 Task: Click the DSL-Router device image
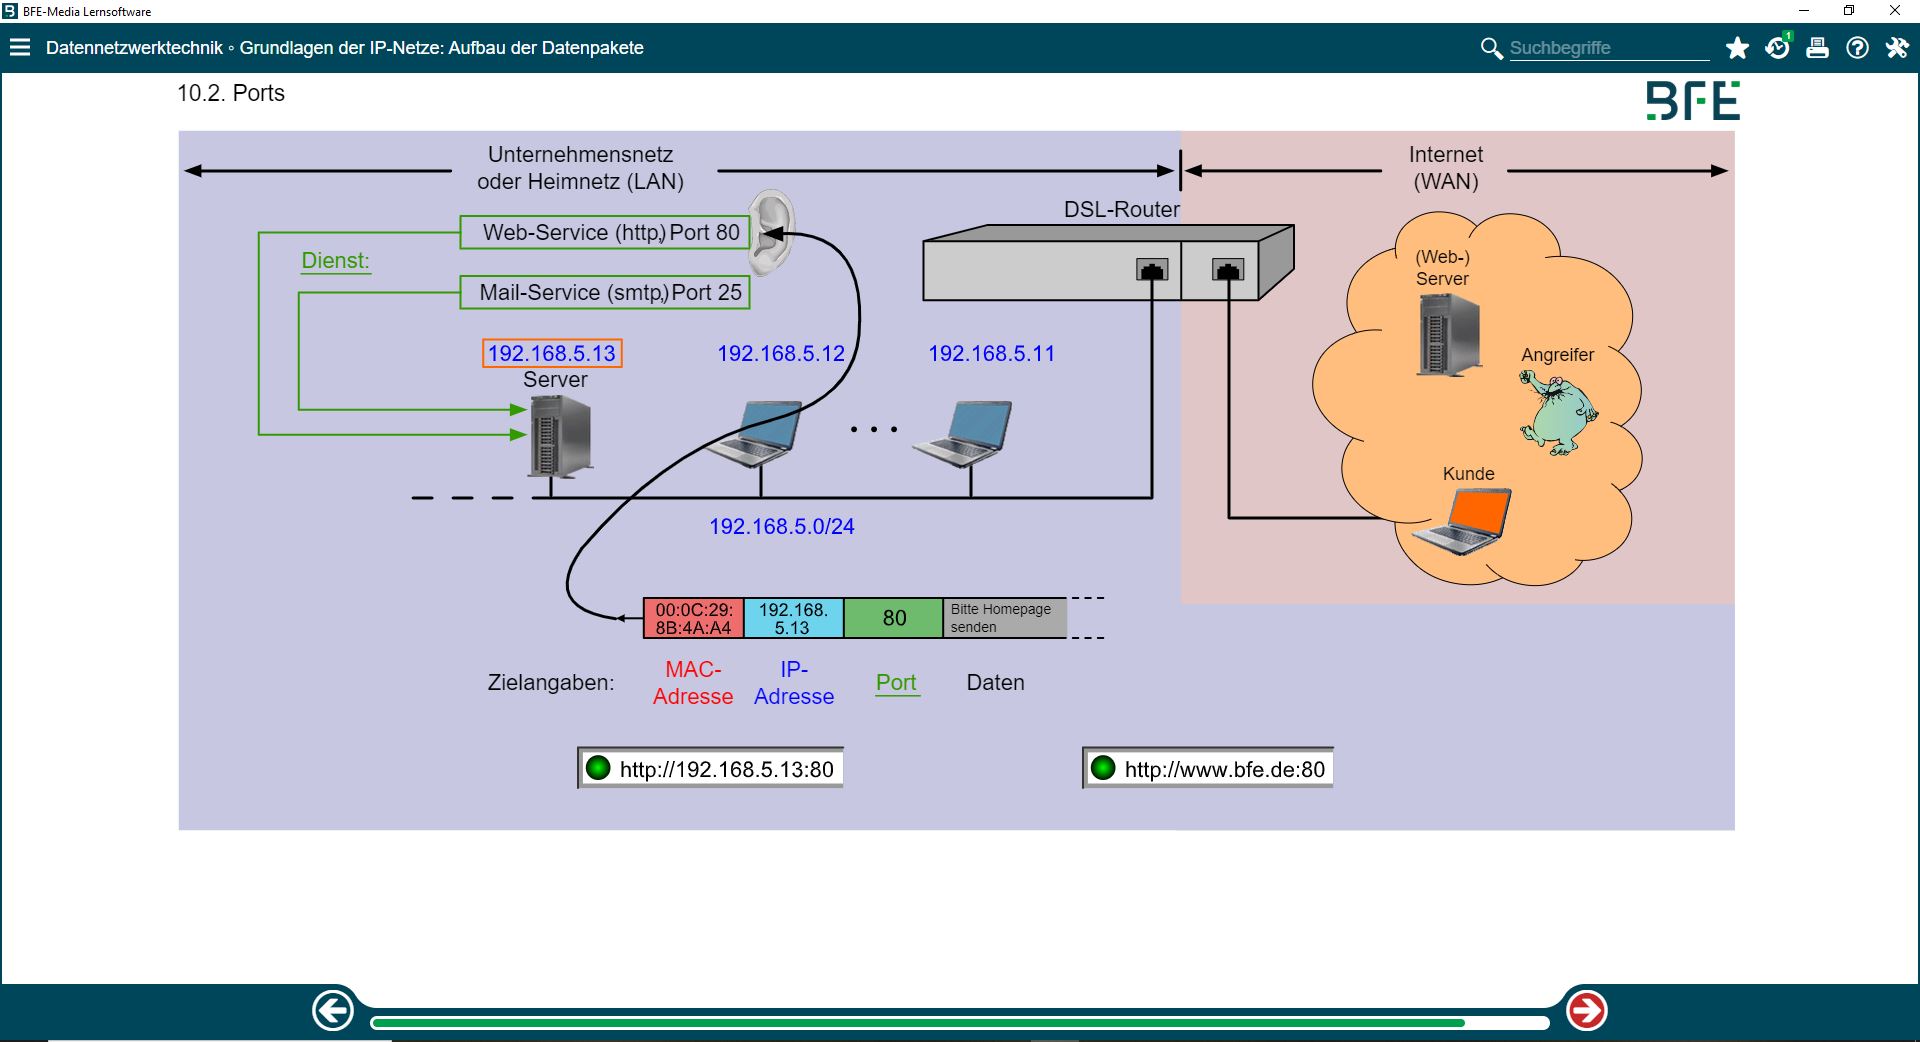pyautogui.click(x=1107, y=263)
